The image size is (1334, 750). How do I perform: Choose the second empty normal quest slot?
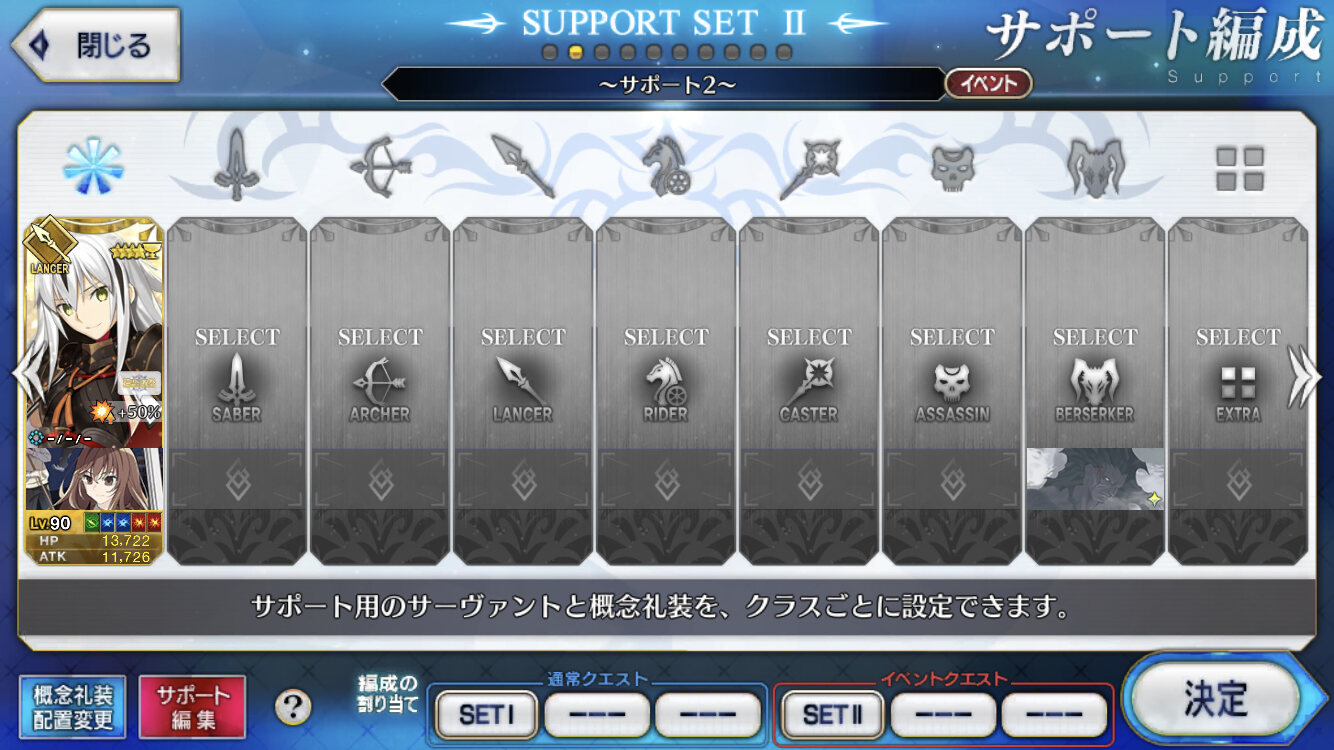coord(708,714)
